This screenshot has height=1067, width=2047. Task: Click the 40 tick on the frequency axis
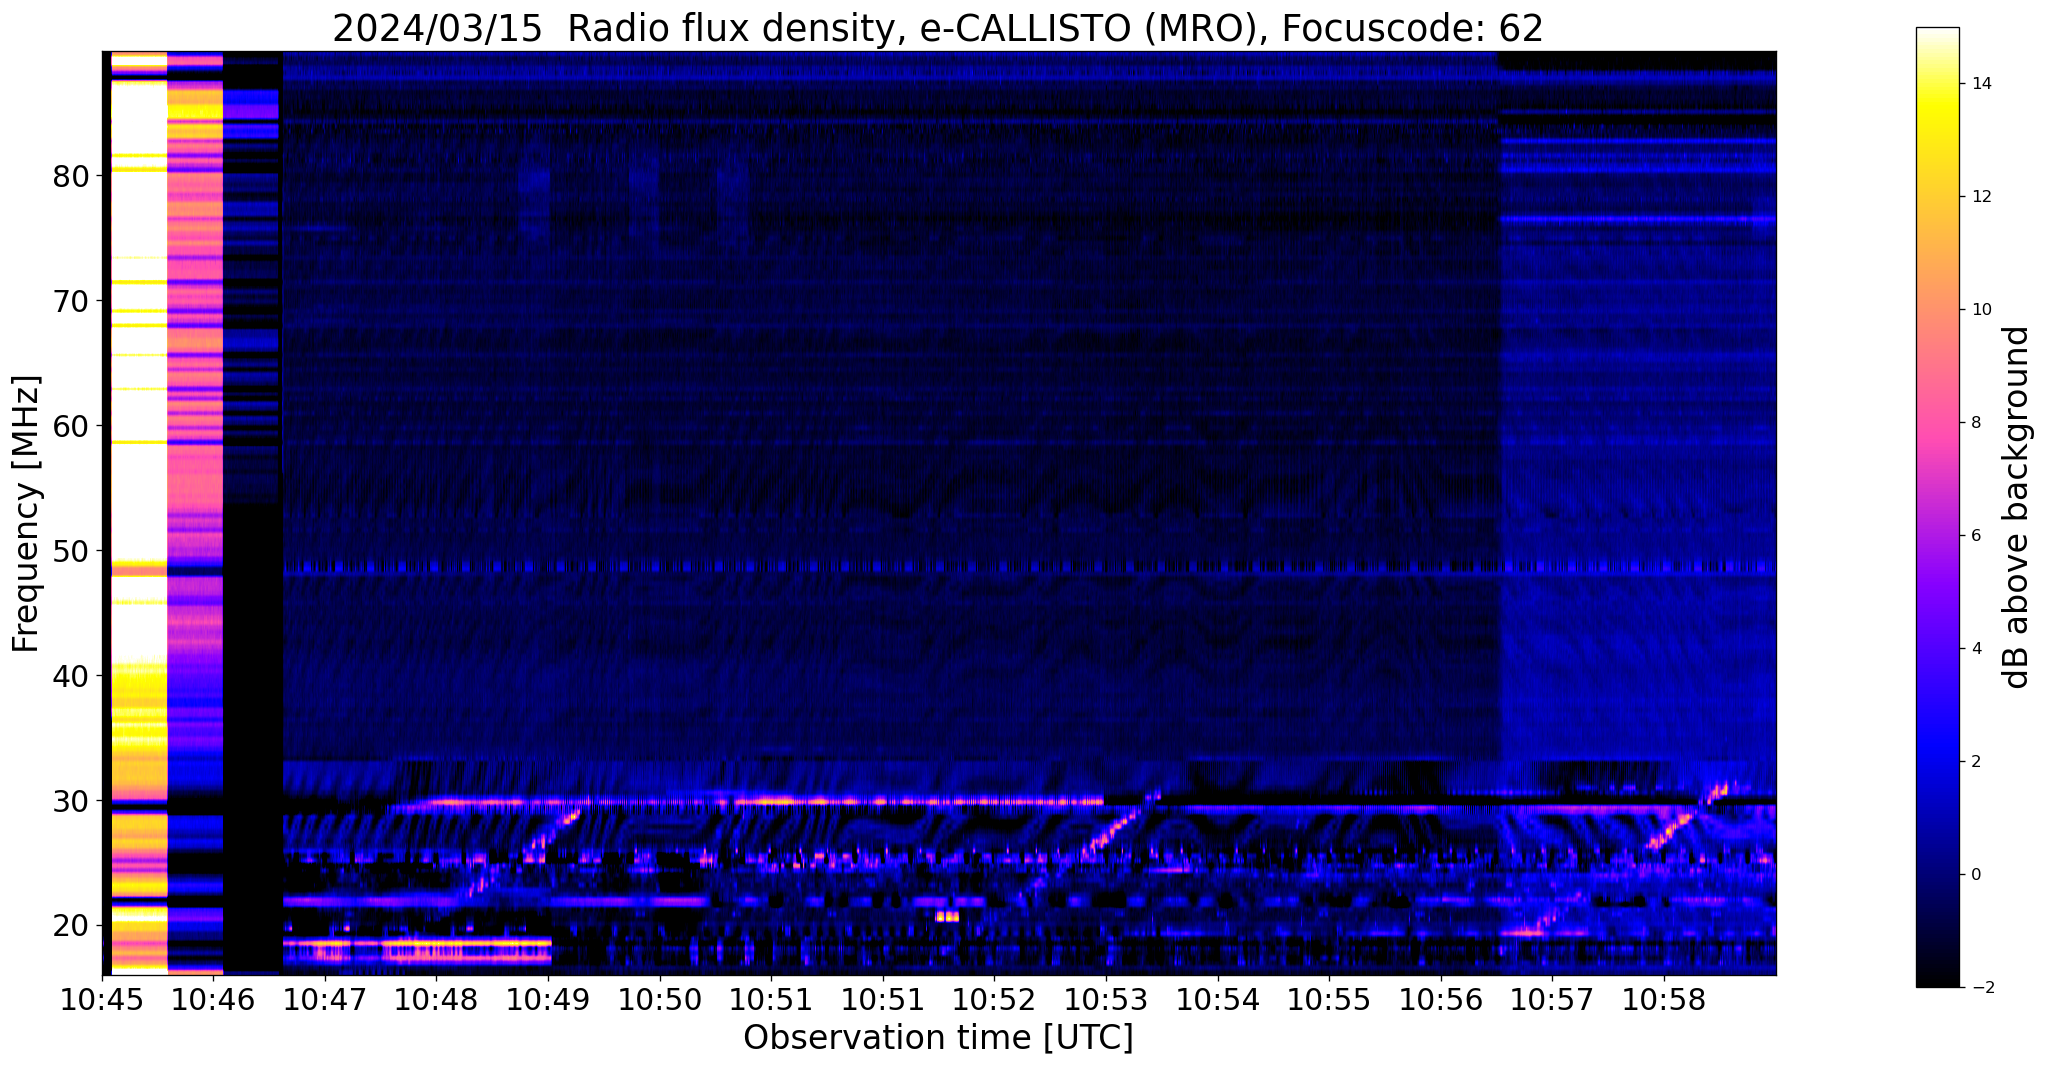pos(71,676)
